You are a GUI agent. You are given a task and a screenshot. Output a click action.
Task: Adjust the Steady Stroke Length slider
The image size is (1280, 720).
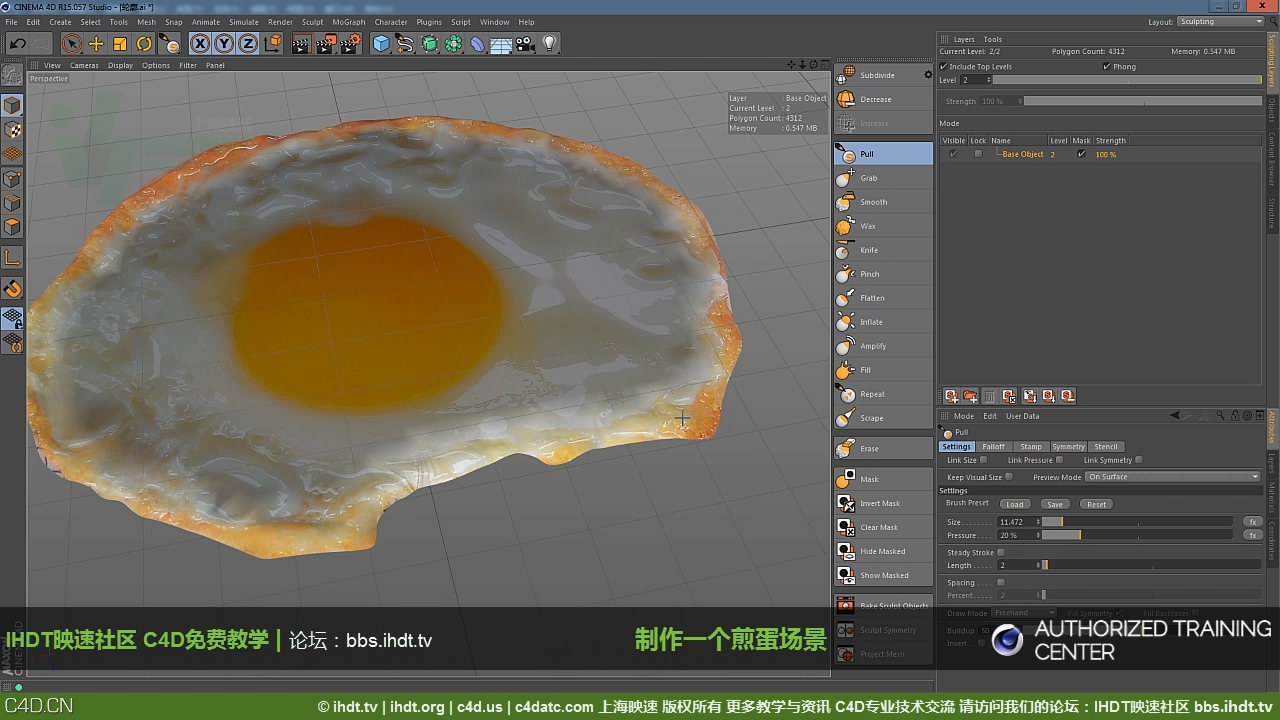1152,565
